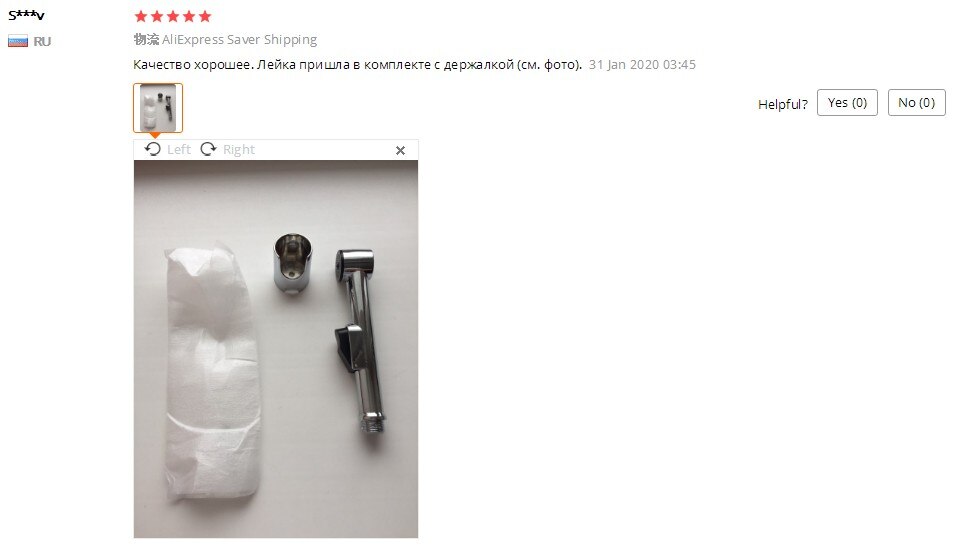Click the enlarged bidet sprayer photo
Image resolution: width=962 pixels, height=548 pixels.
(x=276, y=349)
